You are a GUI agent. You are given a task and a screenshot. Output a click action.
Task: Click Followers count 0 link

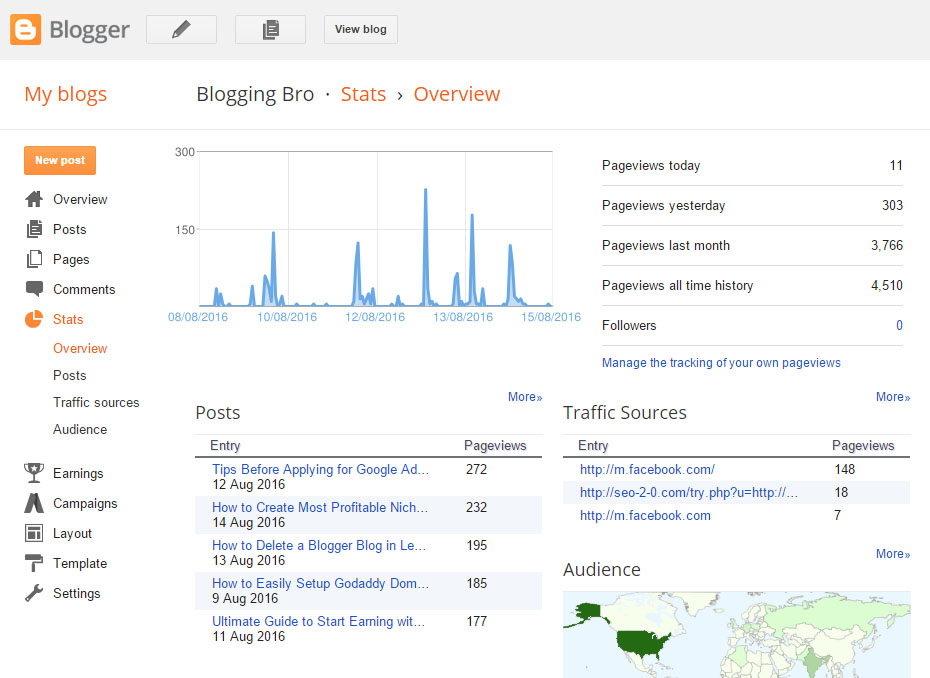[899, 325]
